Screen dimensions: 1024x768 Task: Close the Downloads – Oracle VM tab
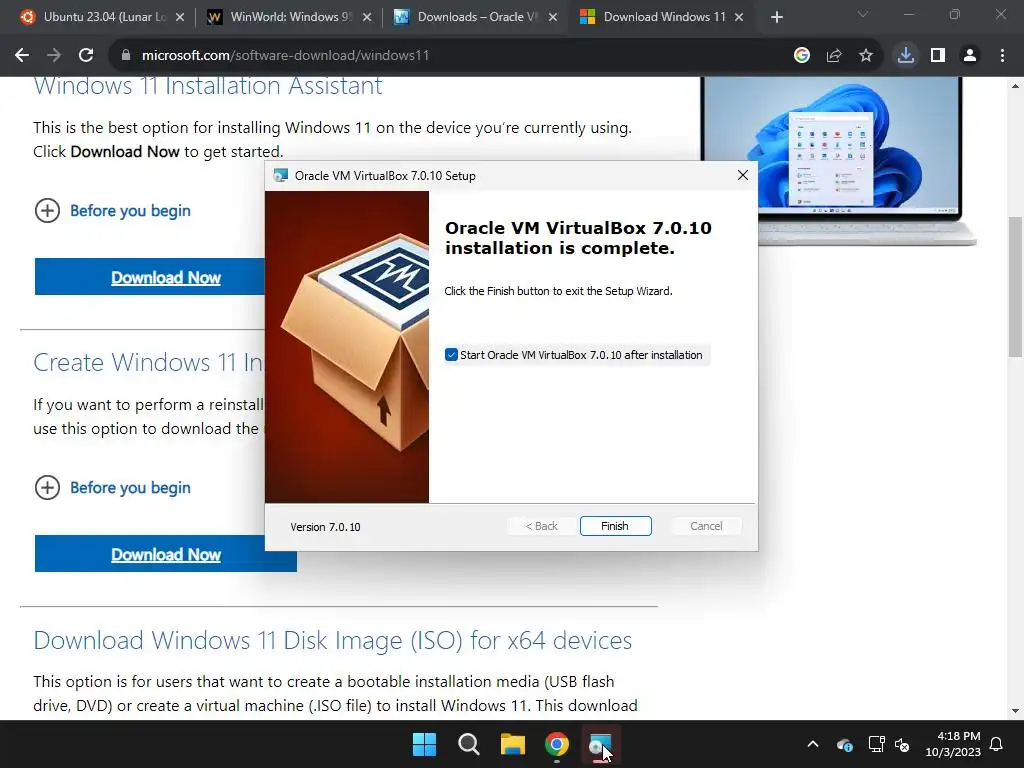[553, 17]
